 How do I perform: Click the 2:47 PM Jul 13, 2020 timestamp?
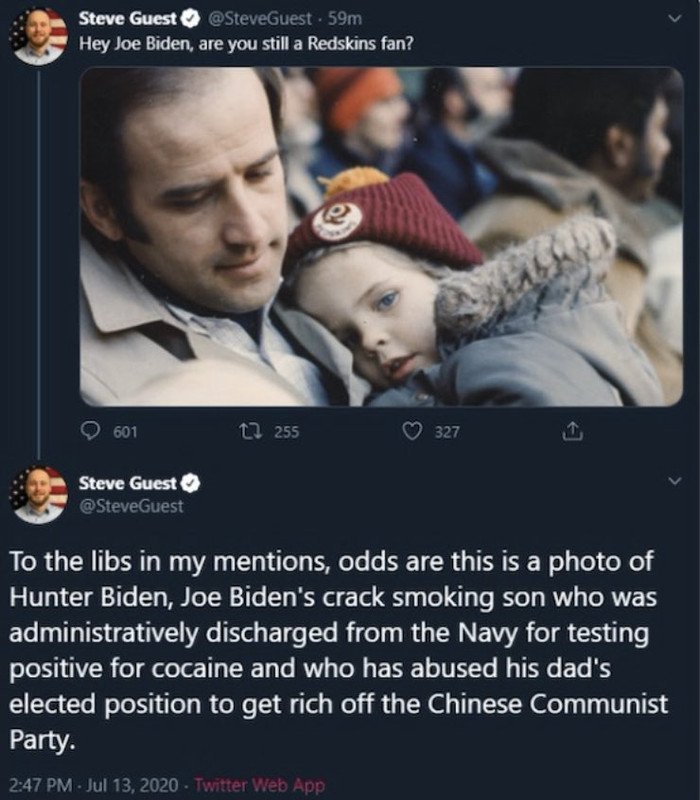(94, 785)
